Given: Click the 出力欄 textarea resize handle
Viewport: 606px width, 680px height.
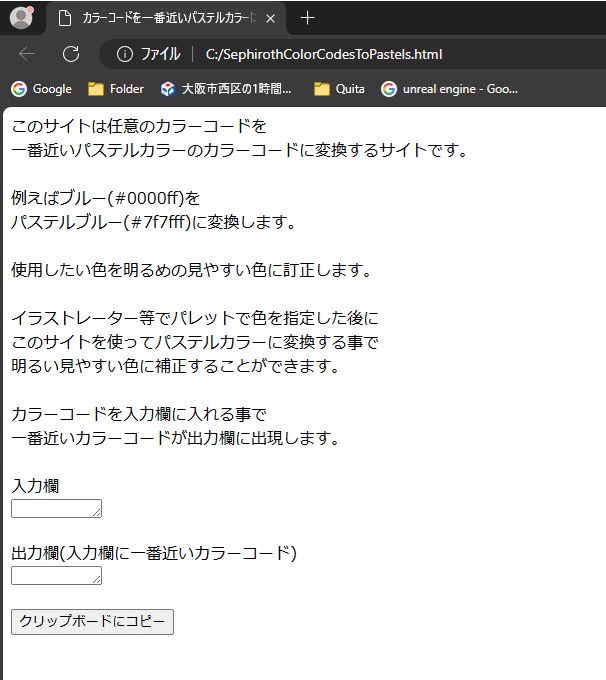Looking at the screenshot, I should coord(97,580).
